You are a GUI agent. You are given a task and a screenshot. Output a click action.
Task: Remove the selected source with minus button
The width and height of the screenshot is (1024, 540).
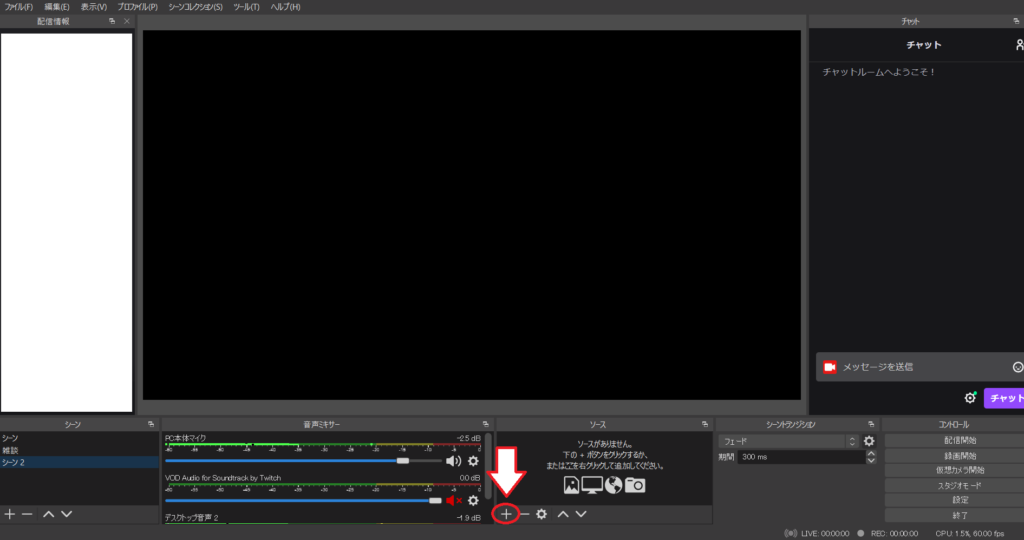(x=524, y=514)
